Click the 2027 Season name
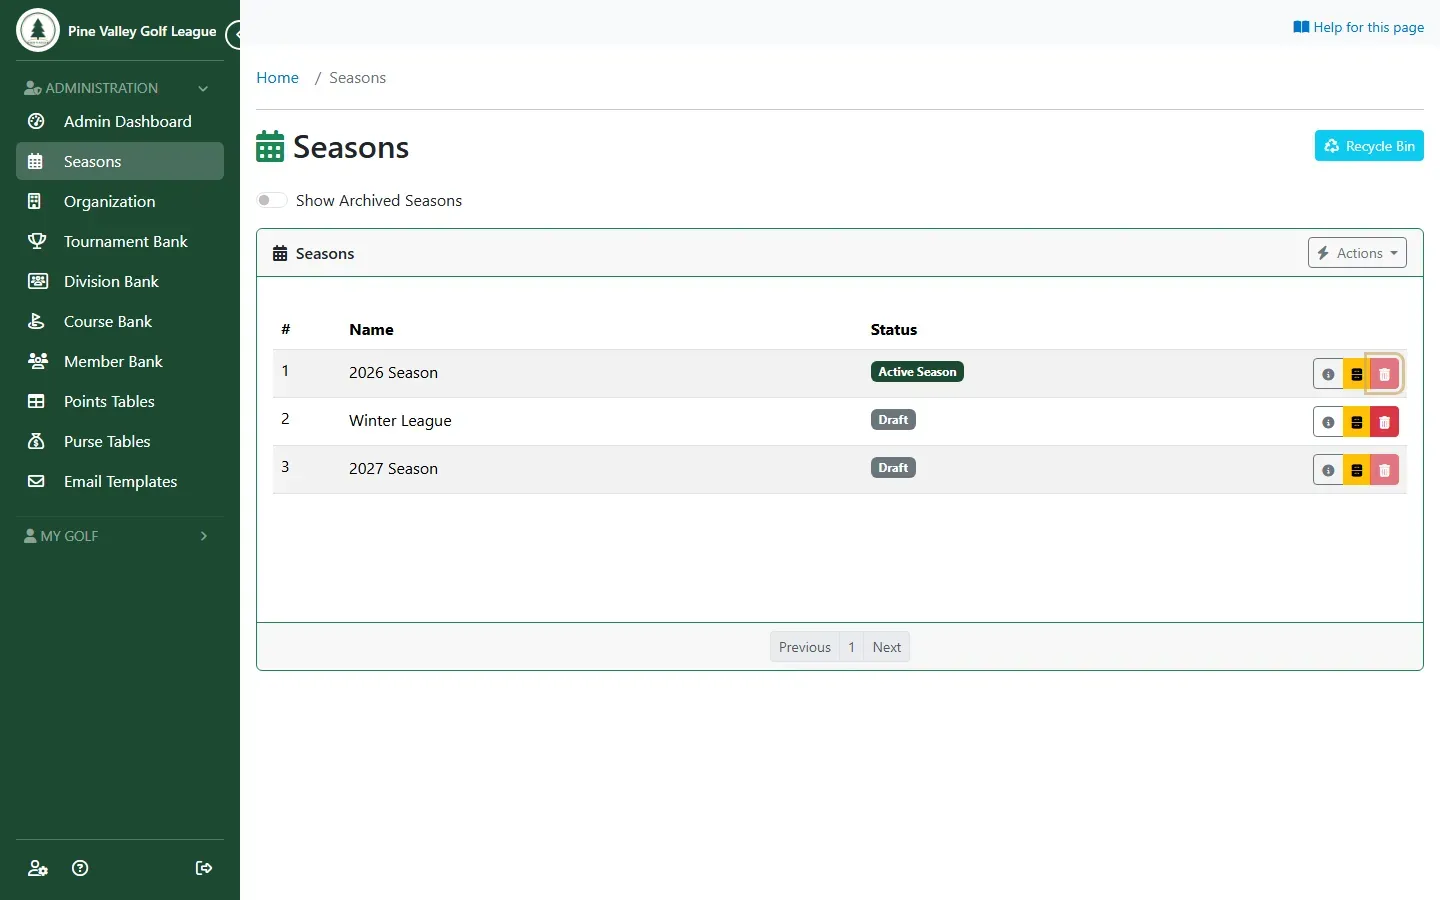The height and width of the screenshot is (900, 1440). click(x=393, y=469)
